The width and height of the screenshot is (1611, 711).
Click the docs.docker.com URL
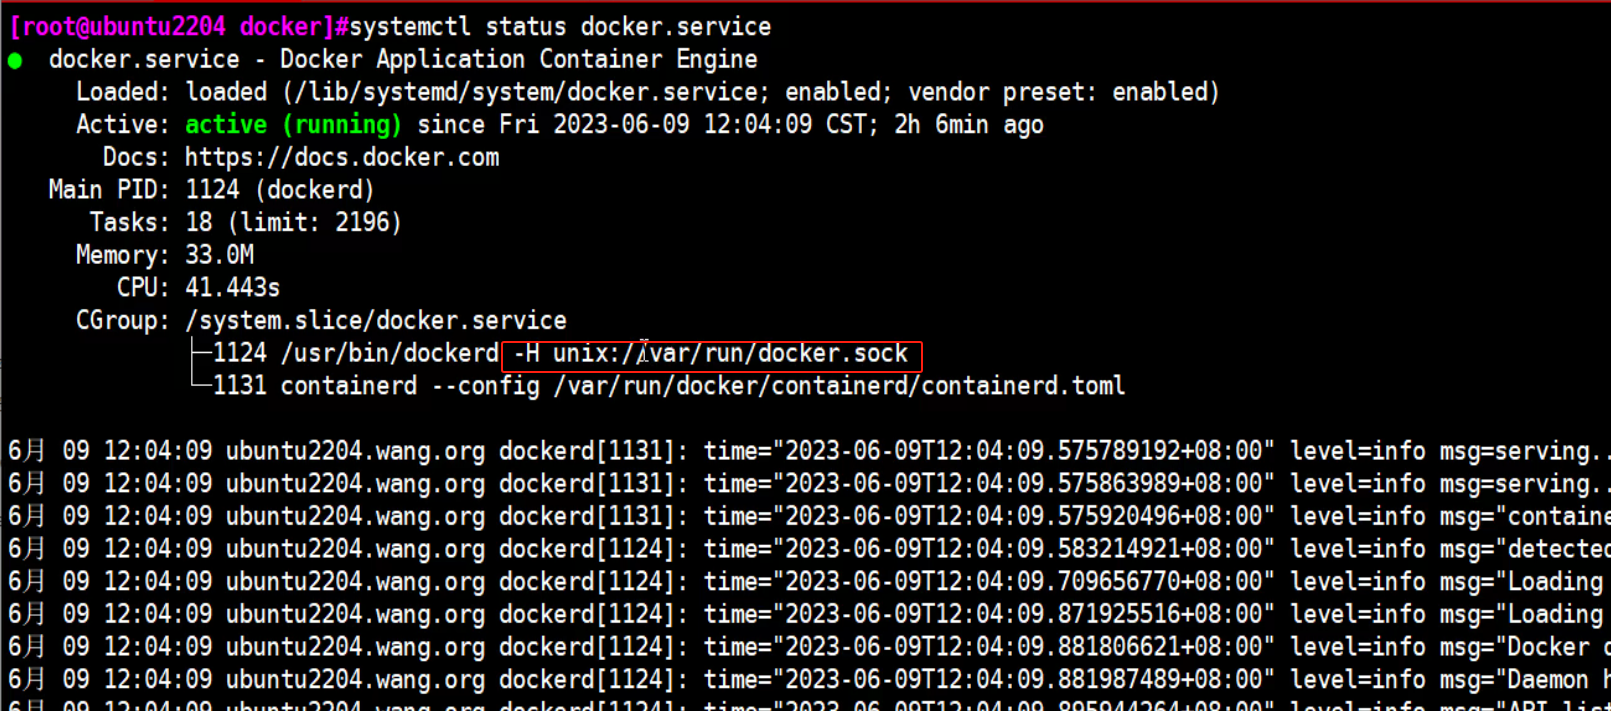pyautogui.click(x=342, y=158)
